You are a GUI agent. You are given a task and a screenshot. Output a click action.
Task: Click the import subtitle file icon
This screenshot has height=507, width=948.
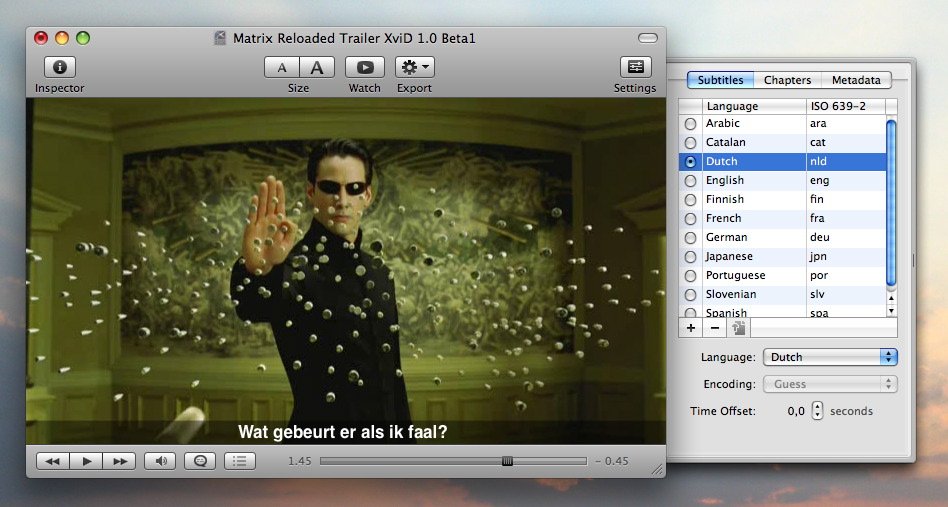pyautogui.click(x=738, y=328)
